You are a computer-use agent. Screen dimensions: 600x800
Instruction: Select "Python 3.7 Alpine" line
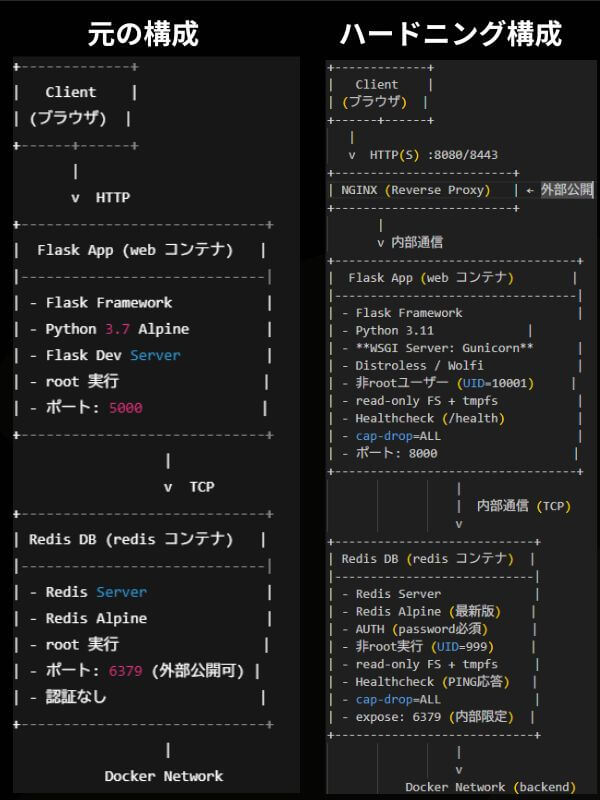[x=117, y=329]
